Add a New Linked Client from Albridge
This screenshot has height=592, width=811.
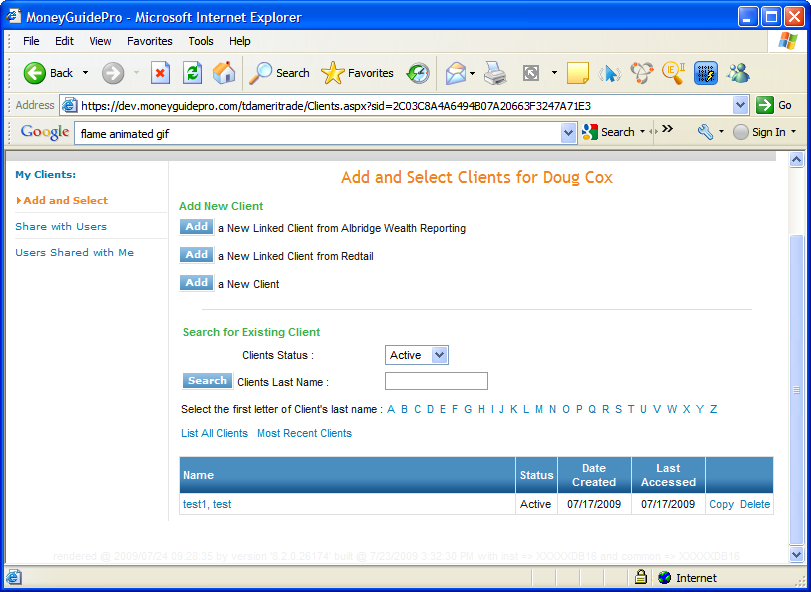(x=197, y=227)
